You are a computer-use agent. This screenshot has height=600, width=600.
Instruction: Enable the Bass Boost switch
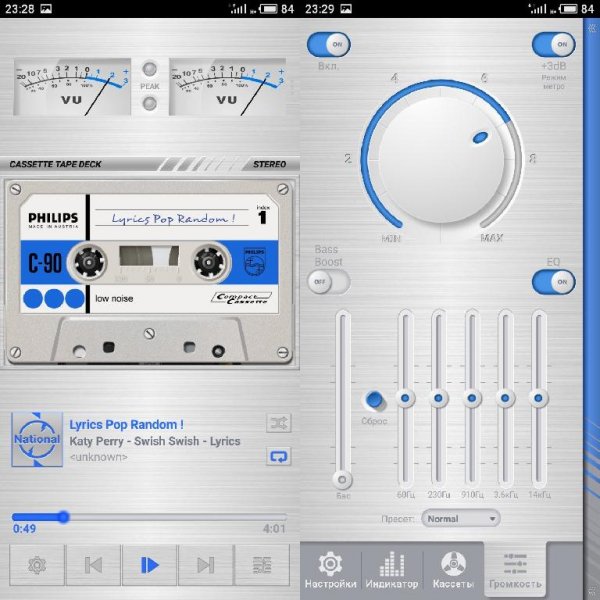coord(329,282)
